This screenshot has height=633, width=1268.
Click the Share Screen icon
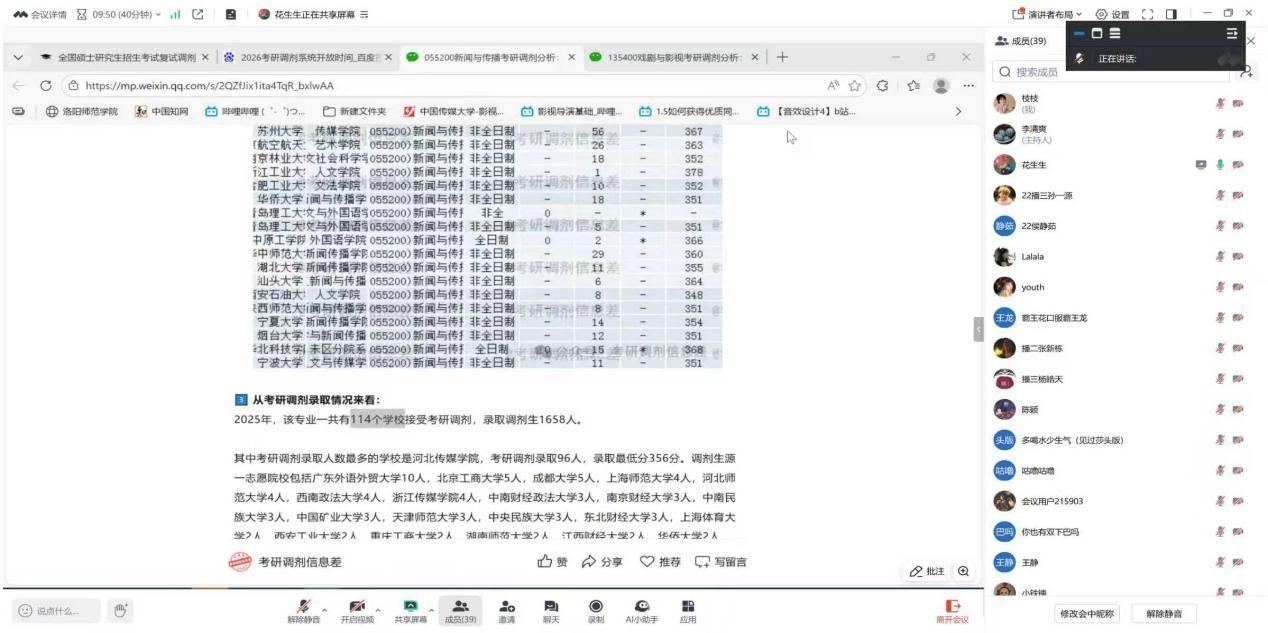[410, 607]
